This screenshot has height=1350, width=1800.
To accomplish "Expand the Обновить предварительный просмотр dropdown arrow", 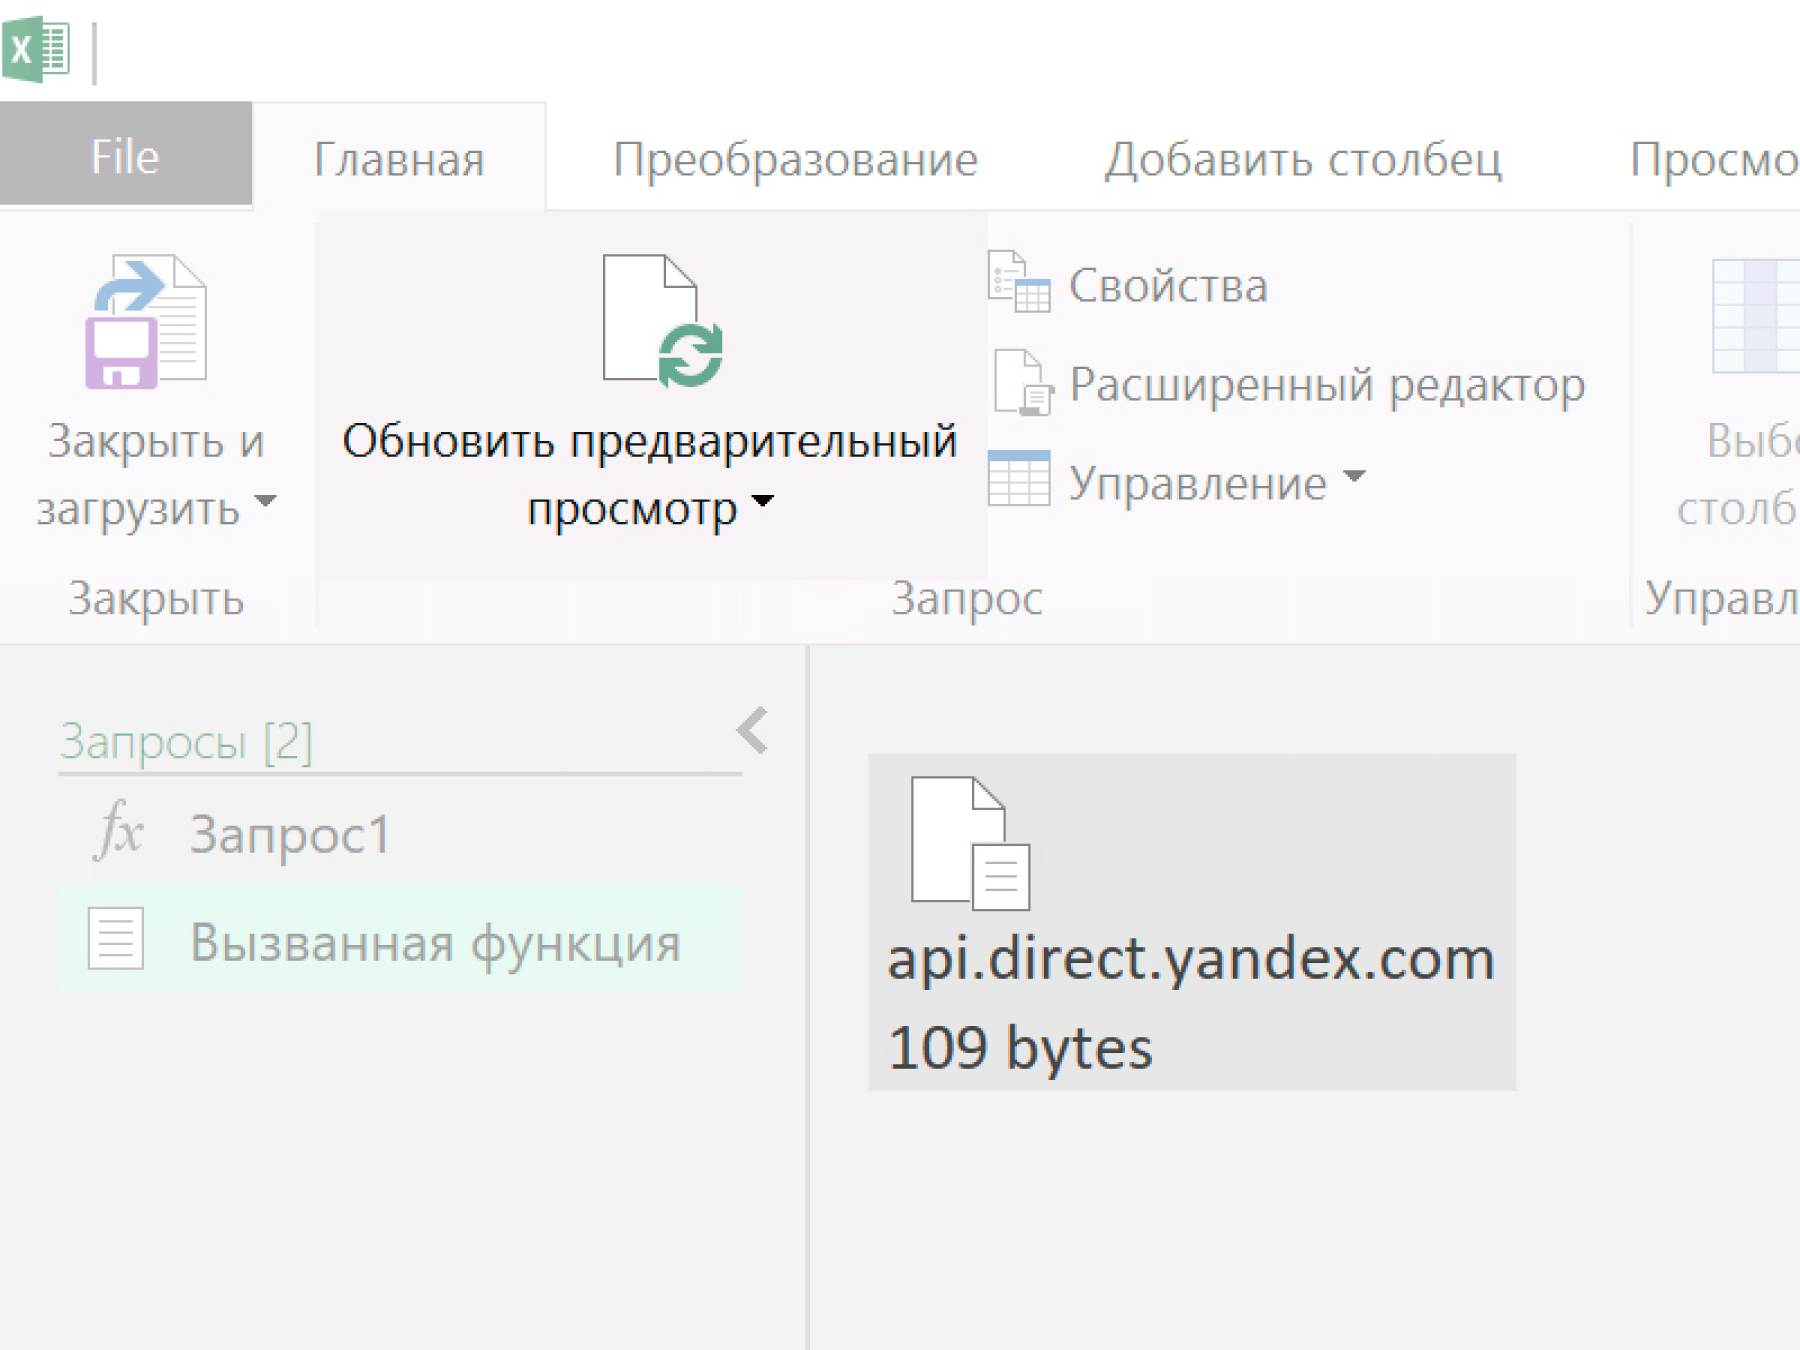I will point(763,500).
